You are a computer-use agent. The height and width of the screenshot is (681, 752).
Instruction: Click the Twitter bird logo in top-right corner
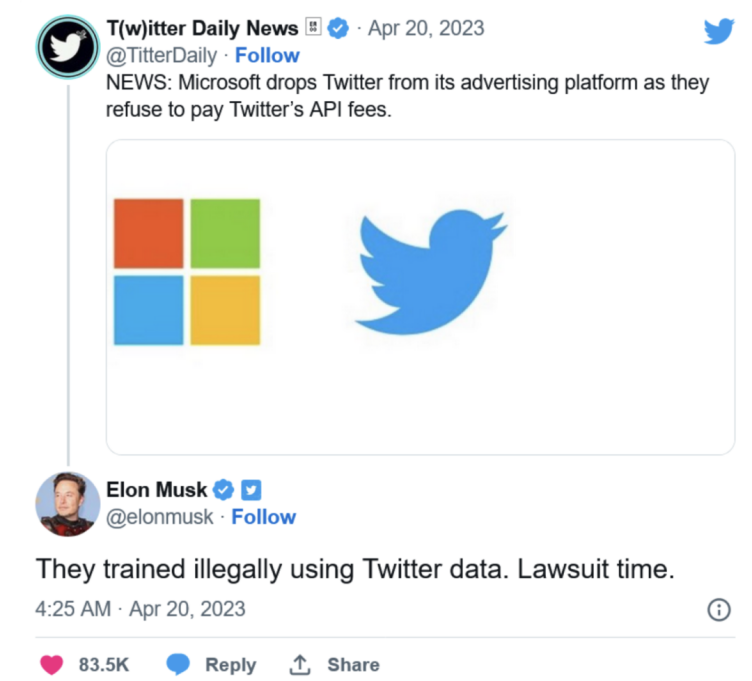point(718,31)
